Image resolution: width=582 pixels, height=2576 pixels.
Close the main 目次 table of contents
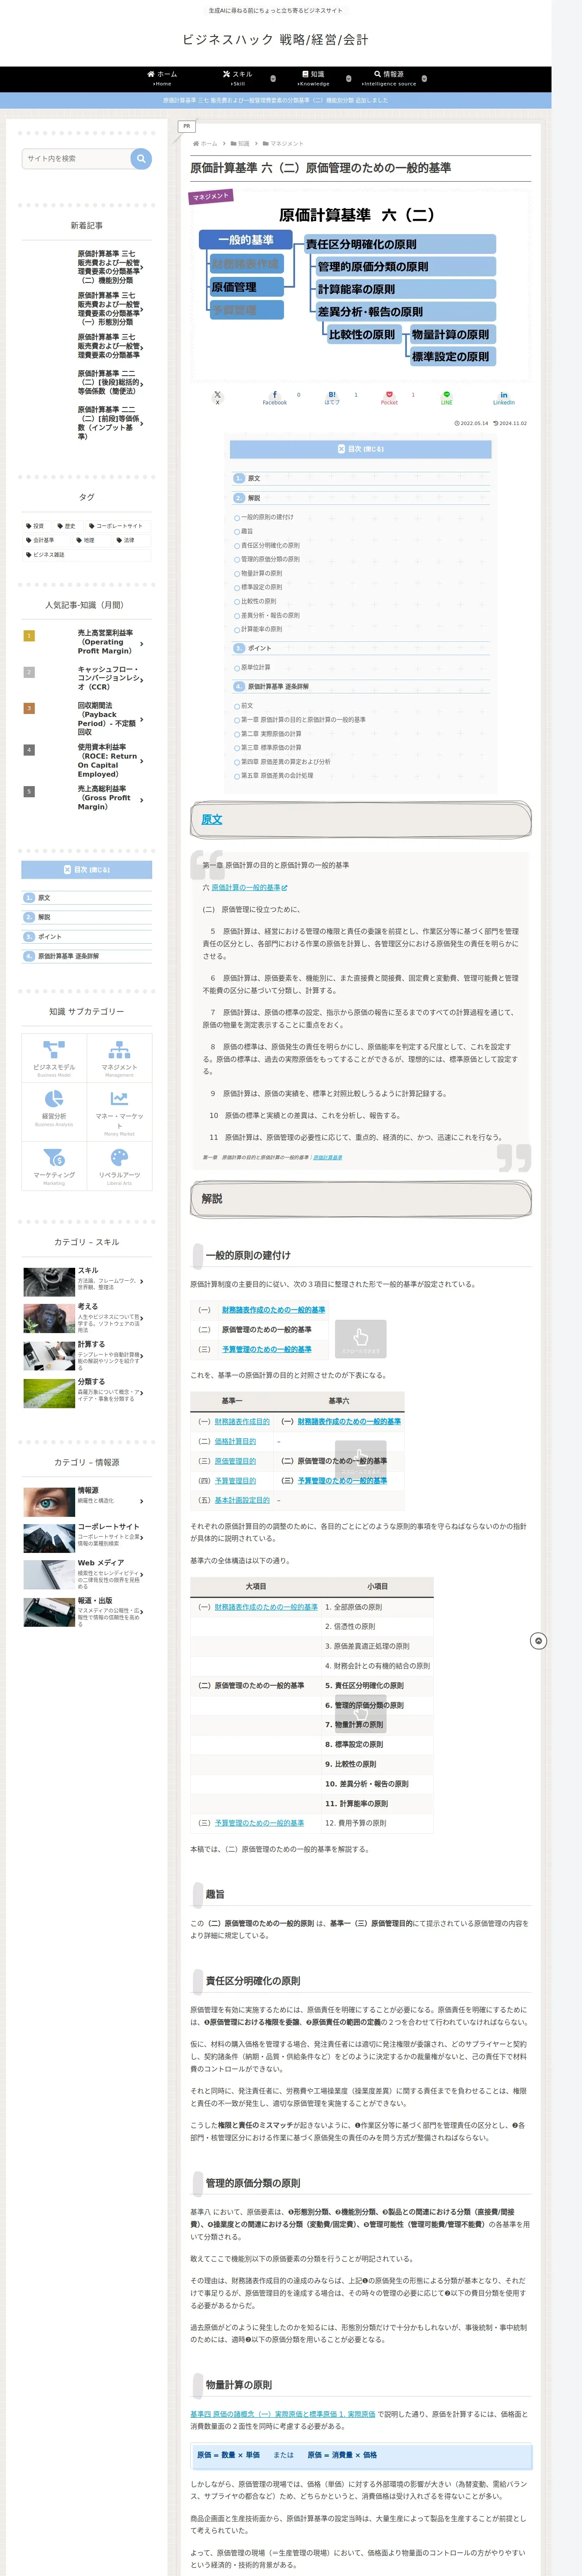click(x=360, y=449)
